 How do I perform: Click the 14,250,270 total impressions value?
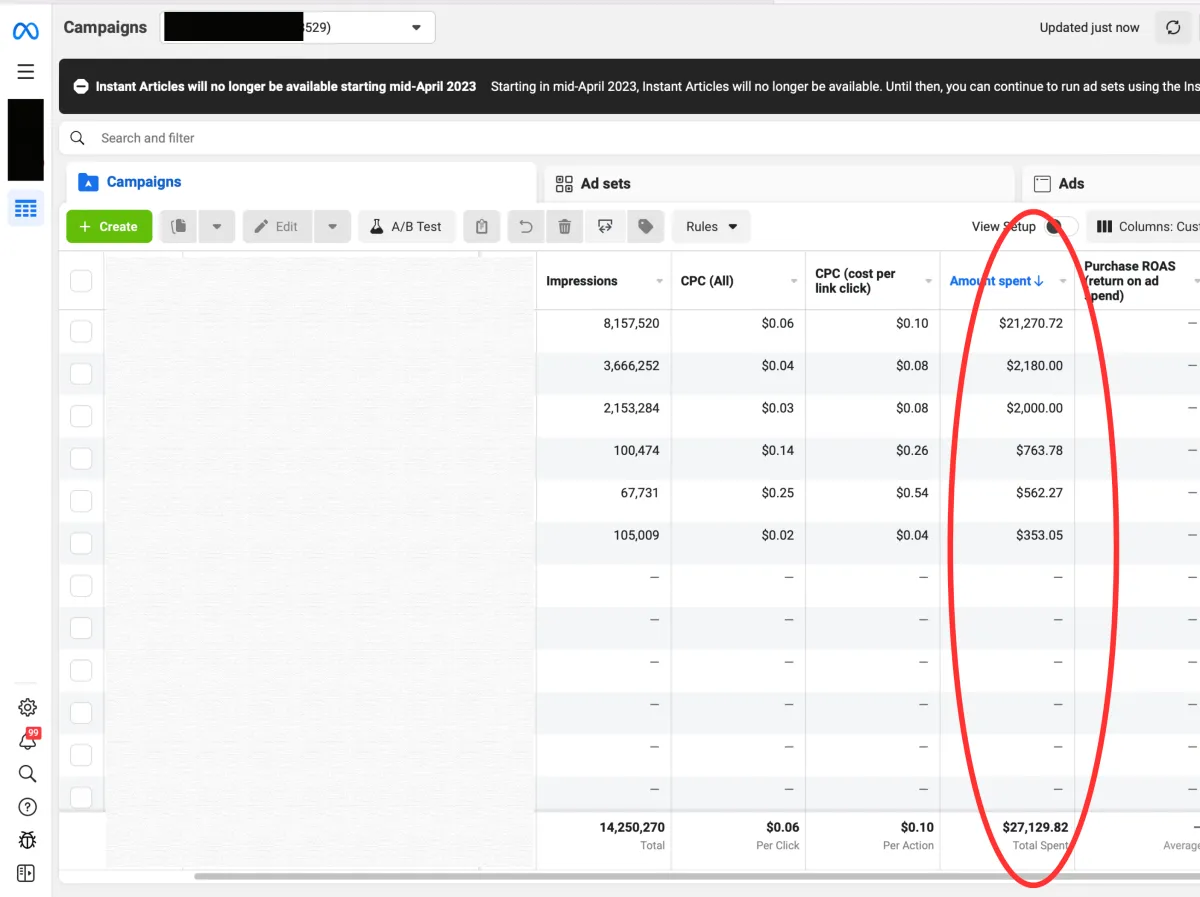tap(632, 827)
